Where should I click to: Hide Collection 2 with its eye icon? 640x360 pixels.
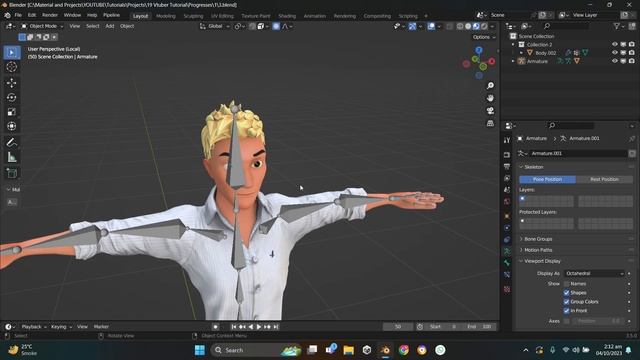[x=615, y=44]
